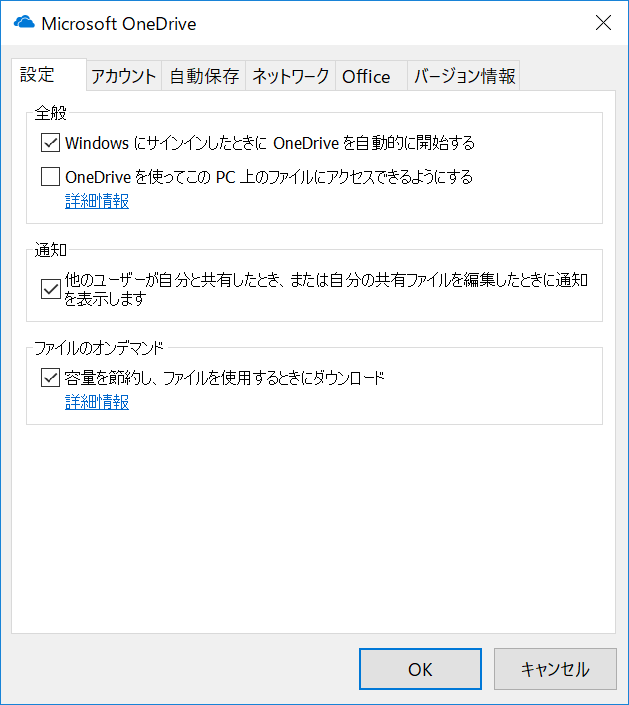The width and height of the screenshot is (629, 705).
Task: Open the バージョン情報 tab
Action: pyautogui.click(x=464, y=76)
